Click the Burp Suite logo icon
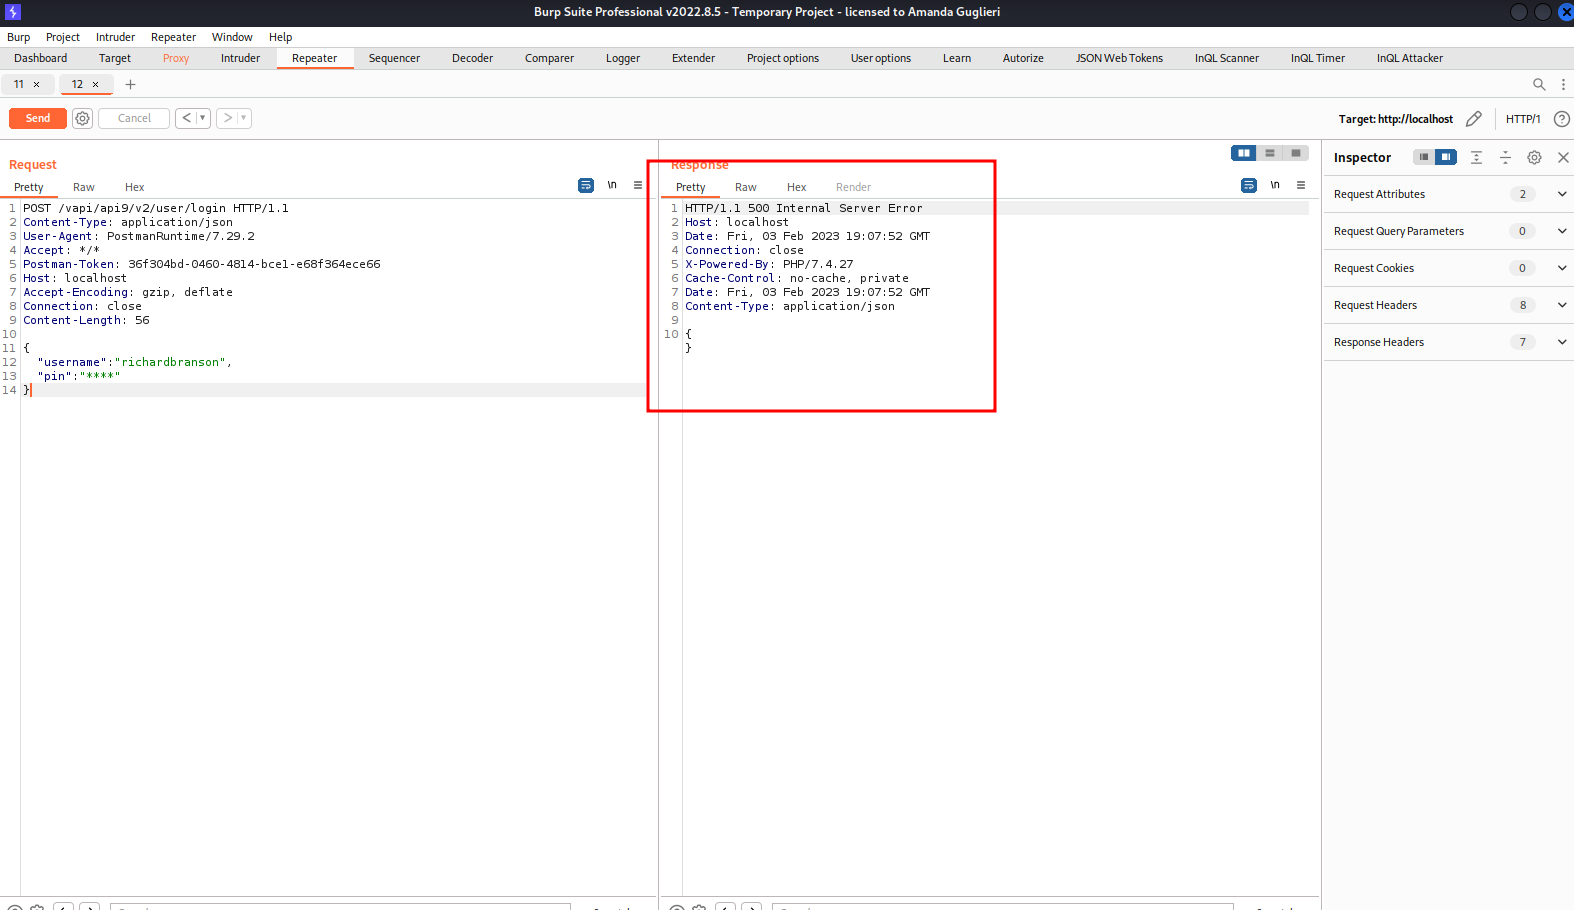This screenshot has height=910, width=1574. 13,12
